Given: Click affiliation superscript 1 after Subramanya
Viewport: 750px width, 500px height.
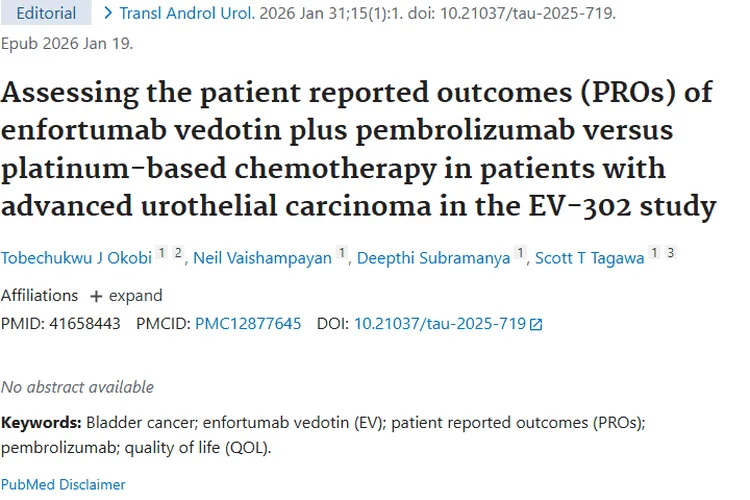Looking at the screenshot, I should [x=520, y=253].
